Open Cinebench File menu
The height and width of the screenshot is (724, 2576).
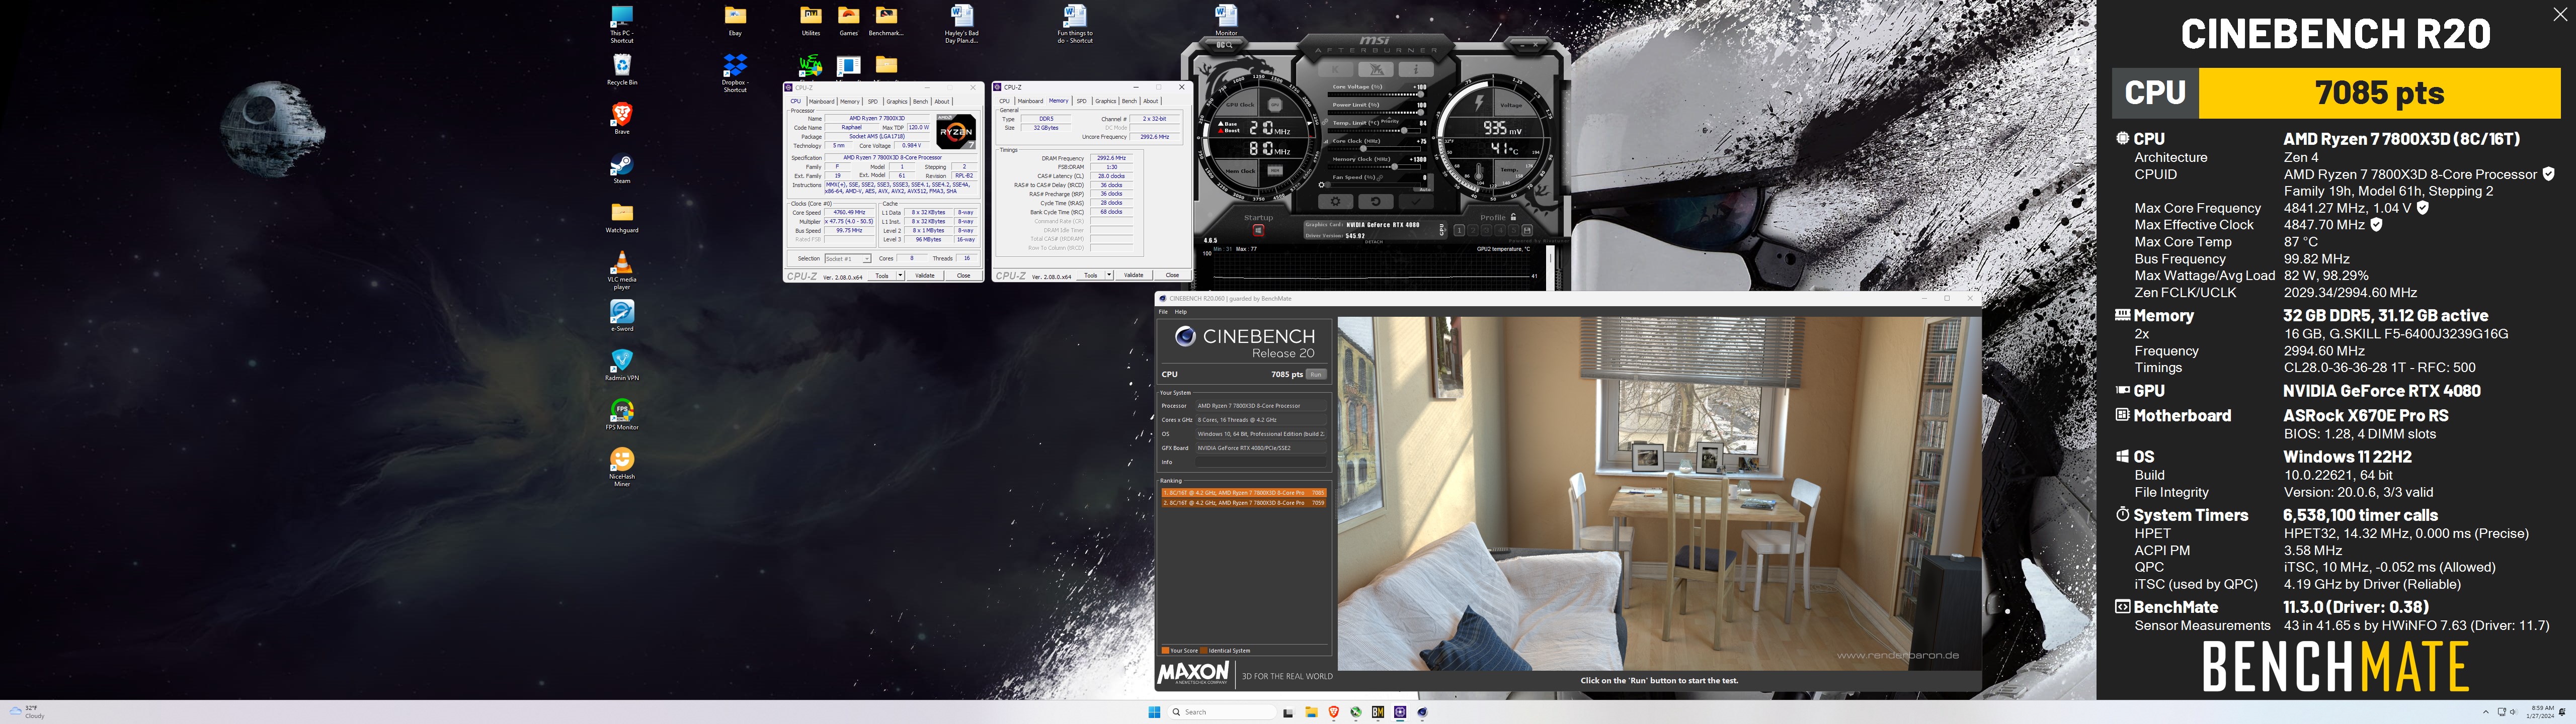[x=1163, y=312]
